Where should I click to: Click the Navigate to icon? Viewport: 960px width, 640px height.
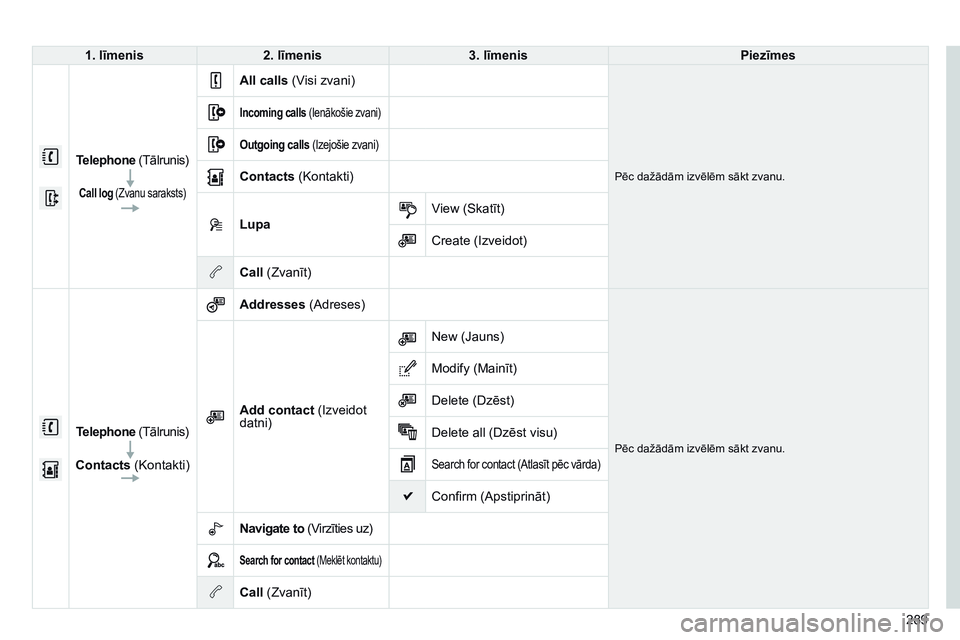(216, 529)
